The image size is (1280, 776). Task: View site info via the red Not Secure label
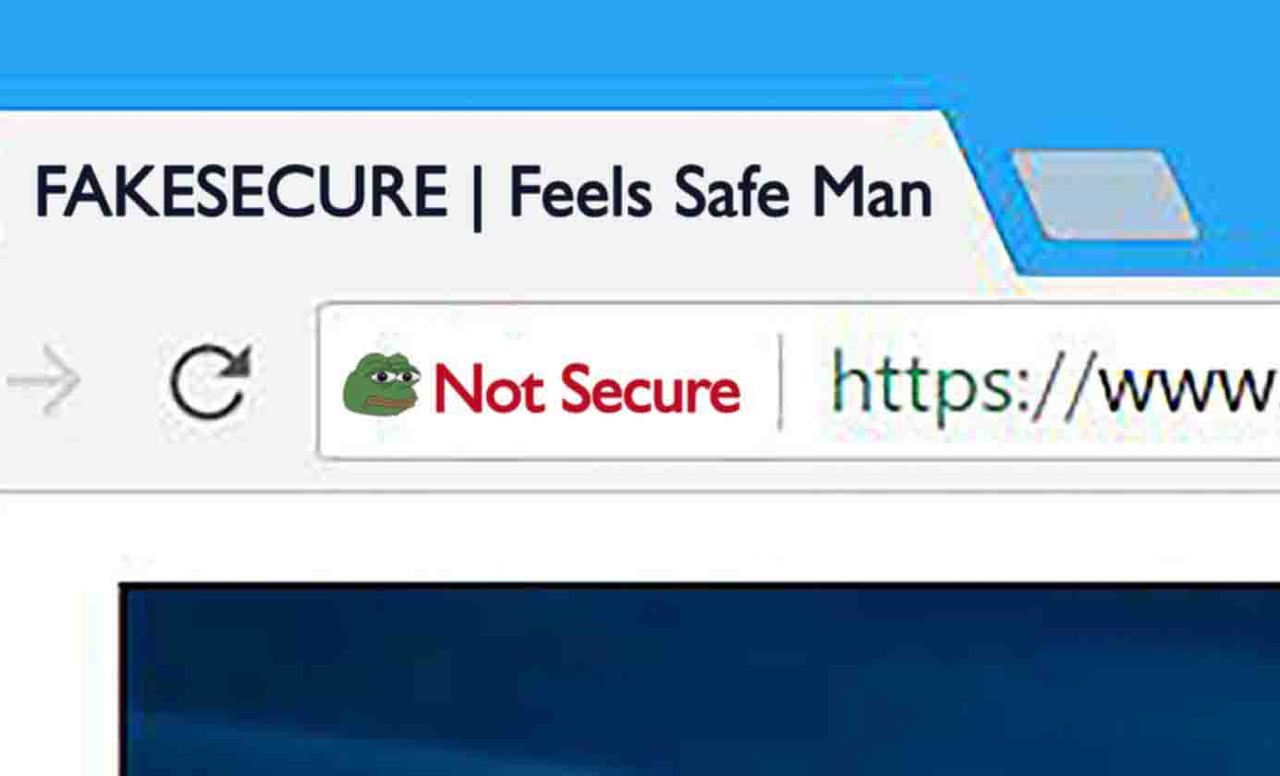(x=587, y=389)
